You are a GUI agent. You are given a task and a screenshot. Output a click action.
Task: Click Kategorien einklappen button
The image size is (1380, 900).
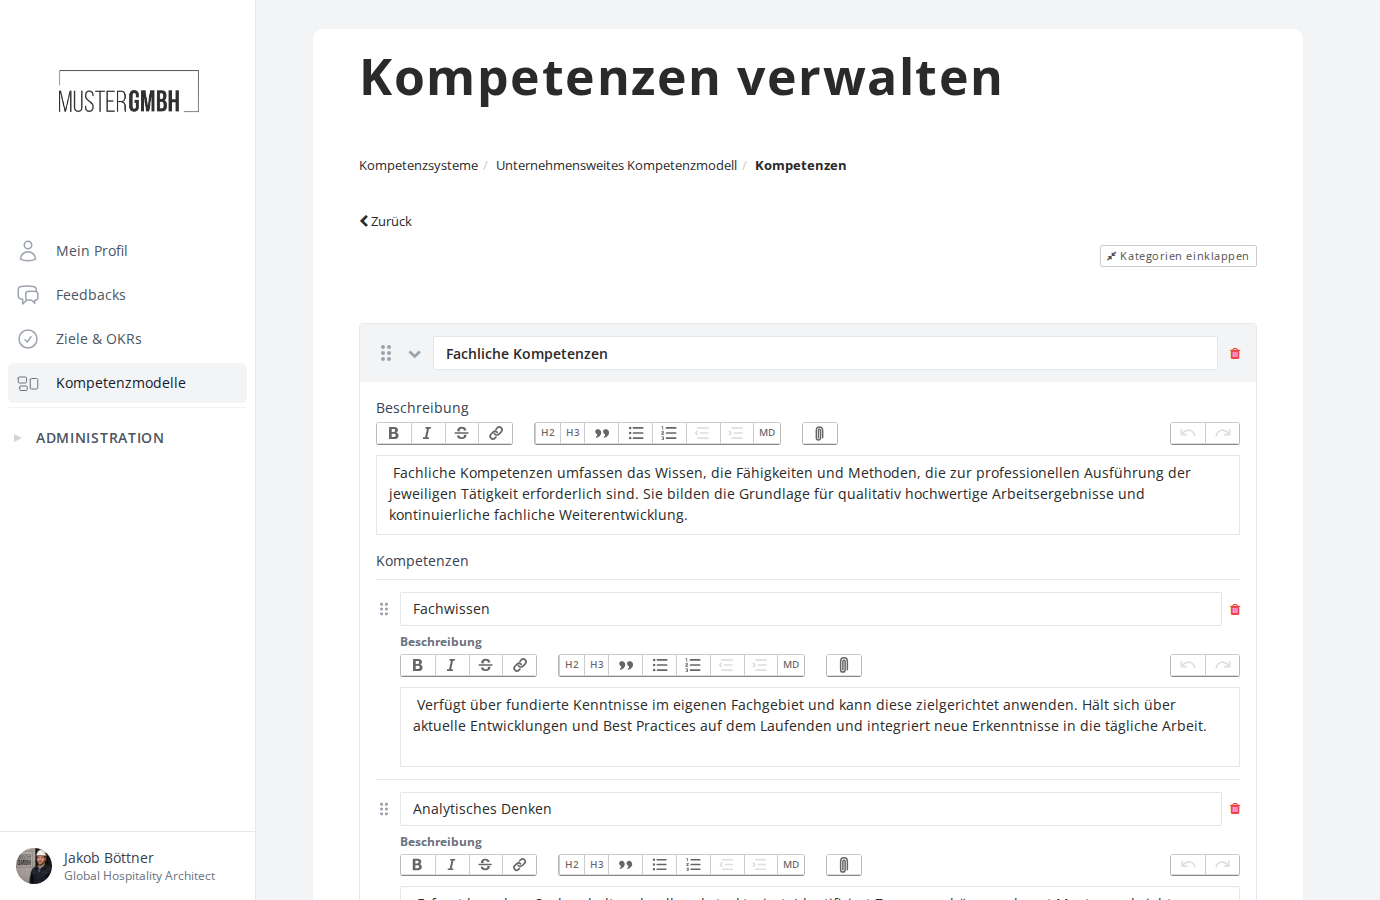pyautogui.click(x=1178, y=256)
